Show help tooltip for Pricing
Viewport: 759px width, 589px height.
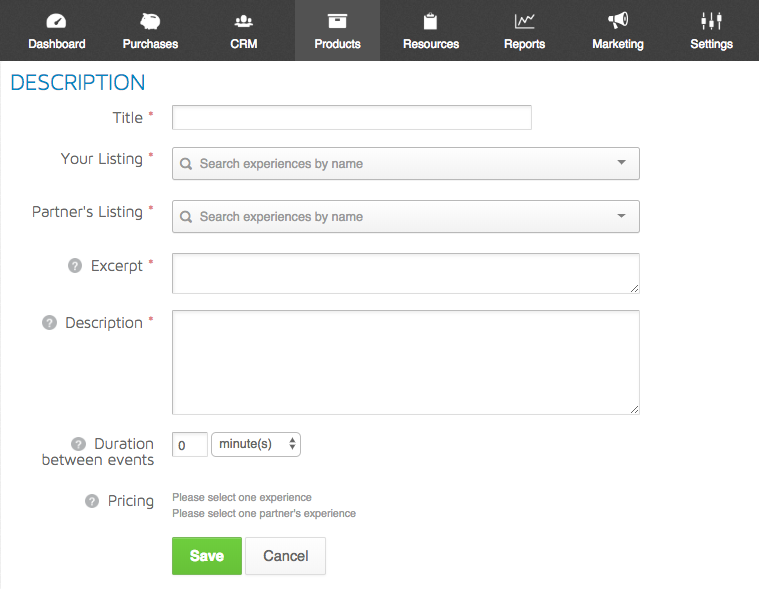92,501
